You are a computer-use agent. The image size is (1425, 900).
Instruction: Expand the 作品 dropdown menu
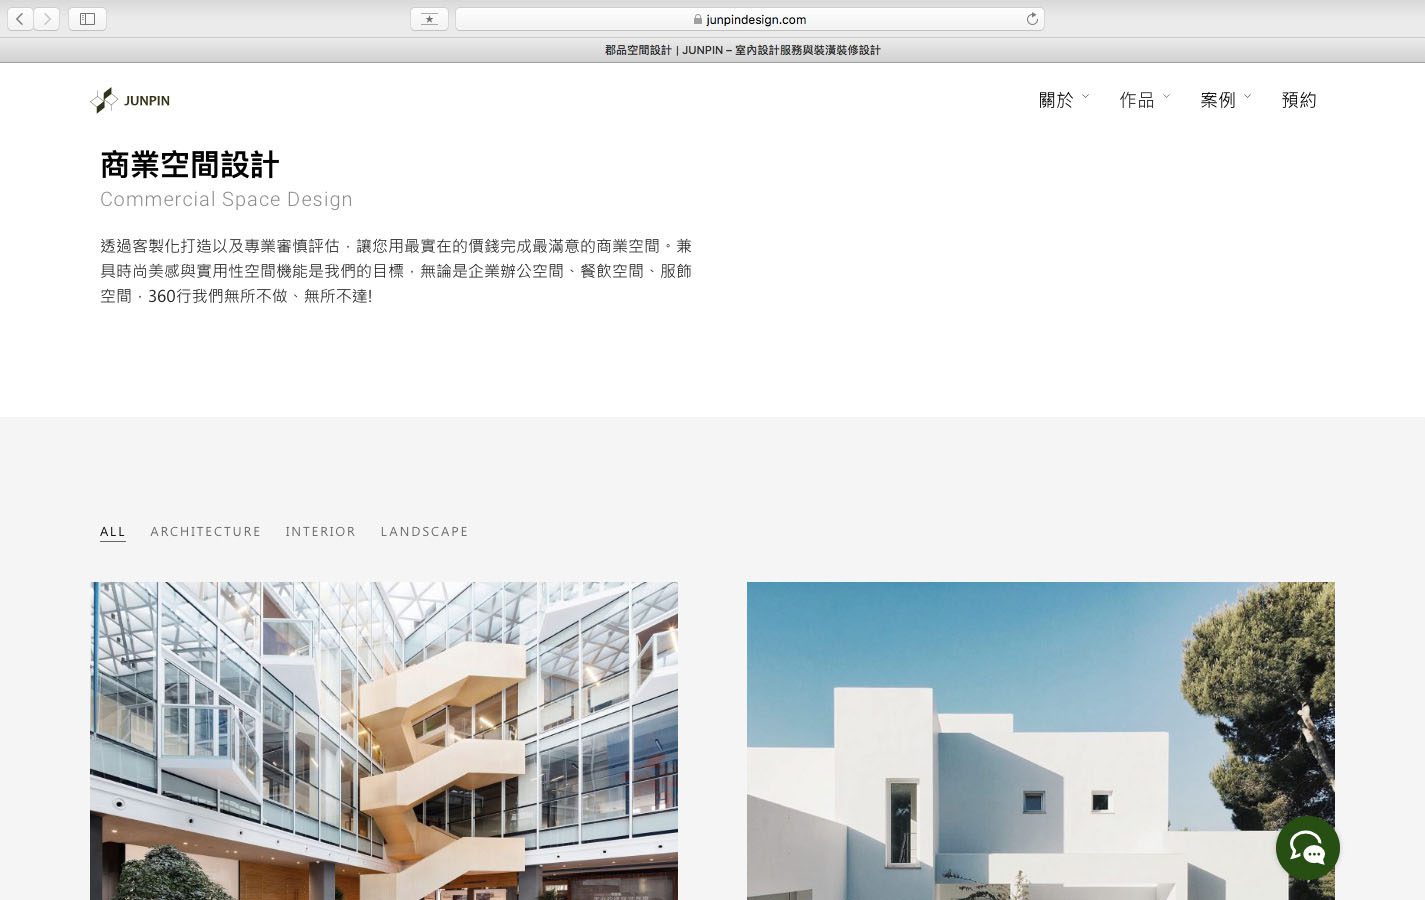pyautogui.click(x=1144, y=100)
